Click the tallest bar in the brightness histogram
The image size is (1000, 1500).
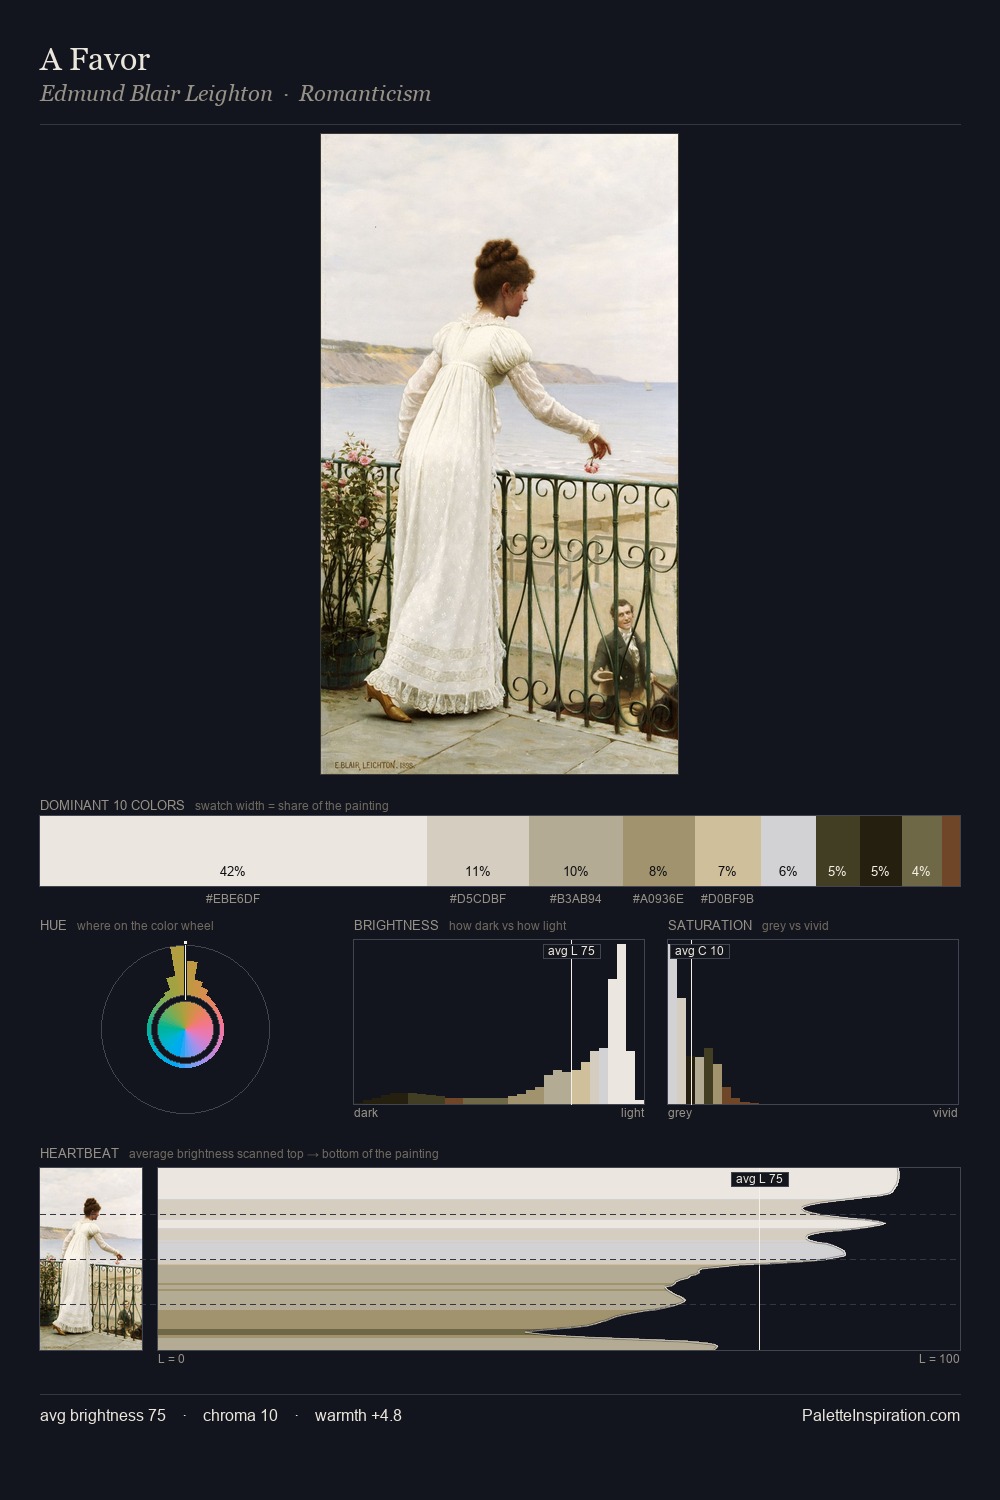(x=623, y=1024)
